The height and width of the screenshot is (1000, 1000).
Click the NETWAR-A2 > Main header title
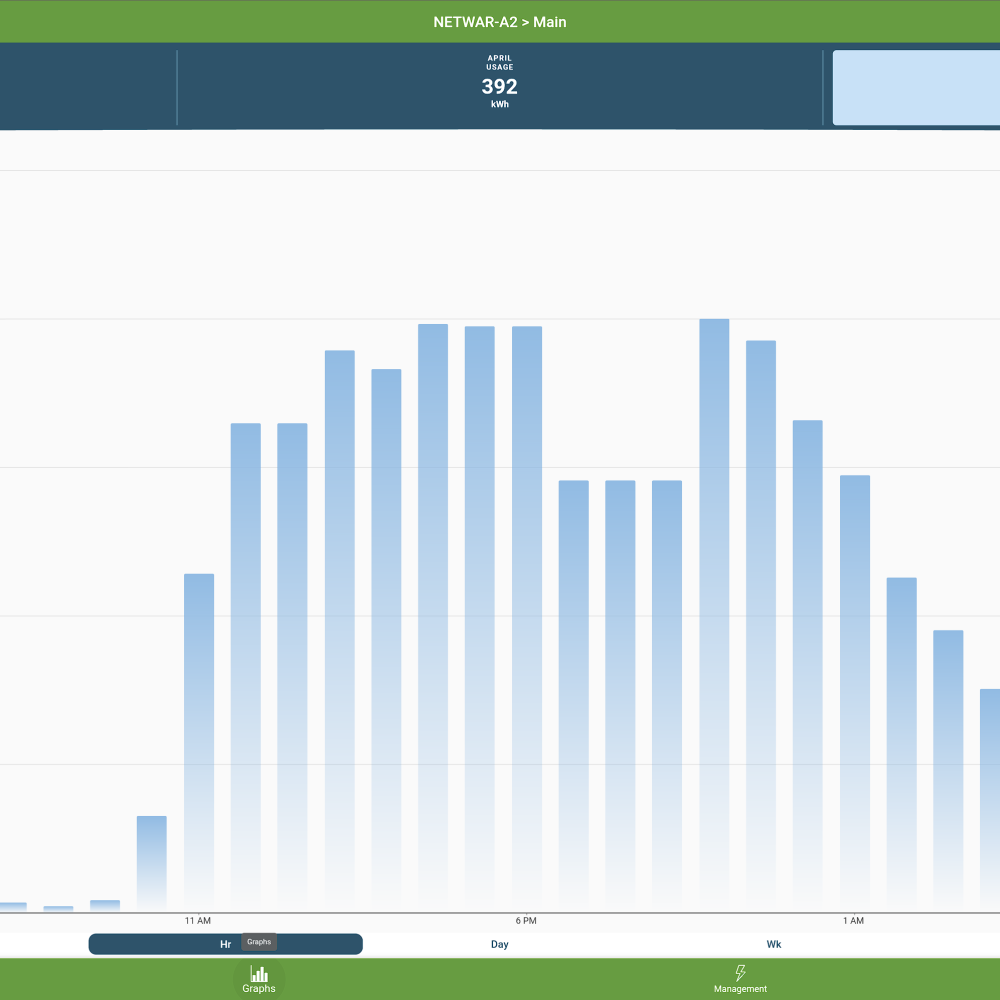pos(500,21)
